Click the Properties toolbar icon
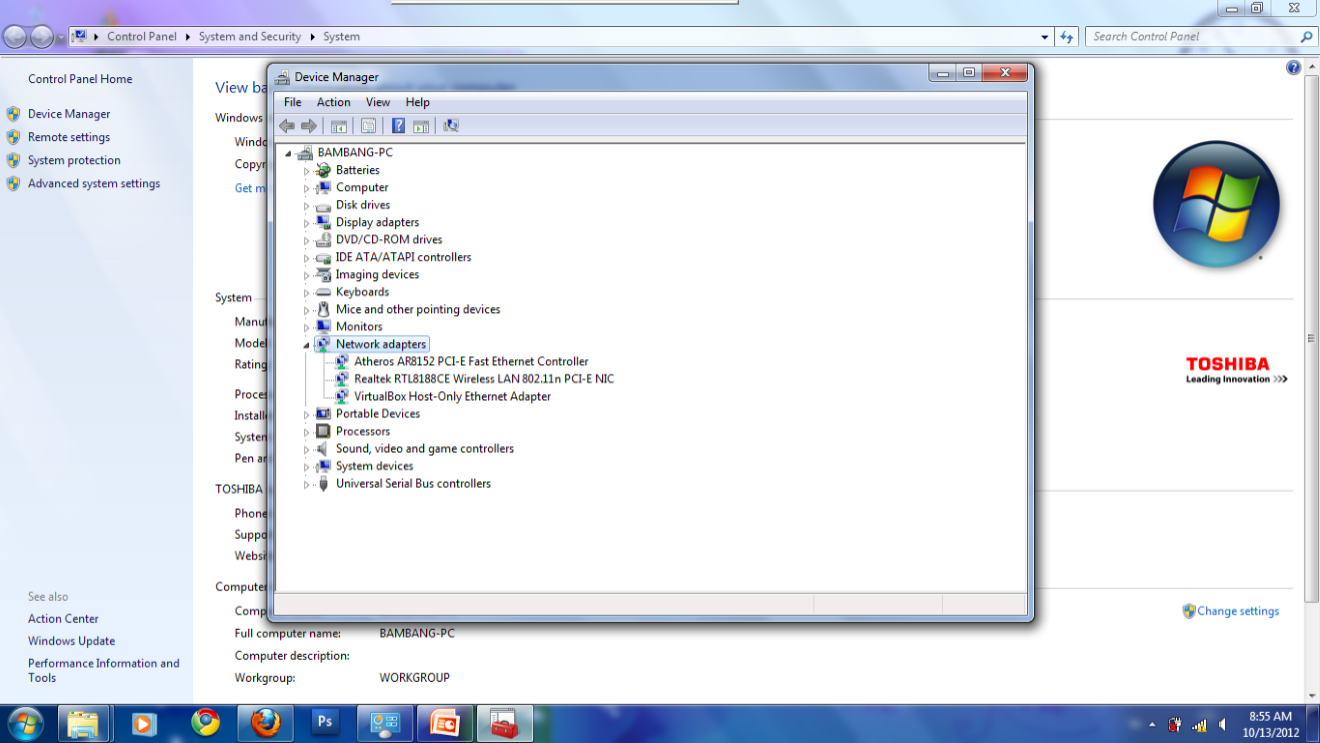1320x743 pixels. click(368, 125)
